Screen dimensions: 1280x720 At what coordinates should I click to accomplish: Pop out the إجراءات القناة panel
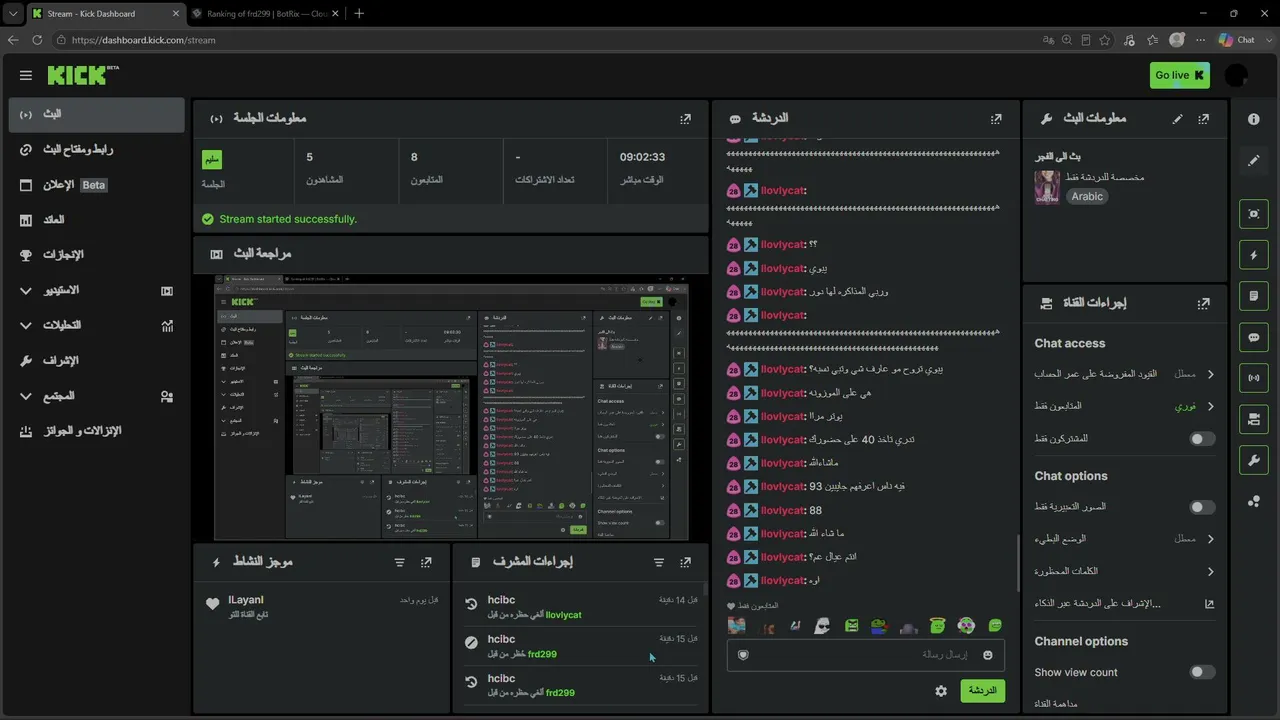(1203, 303)
